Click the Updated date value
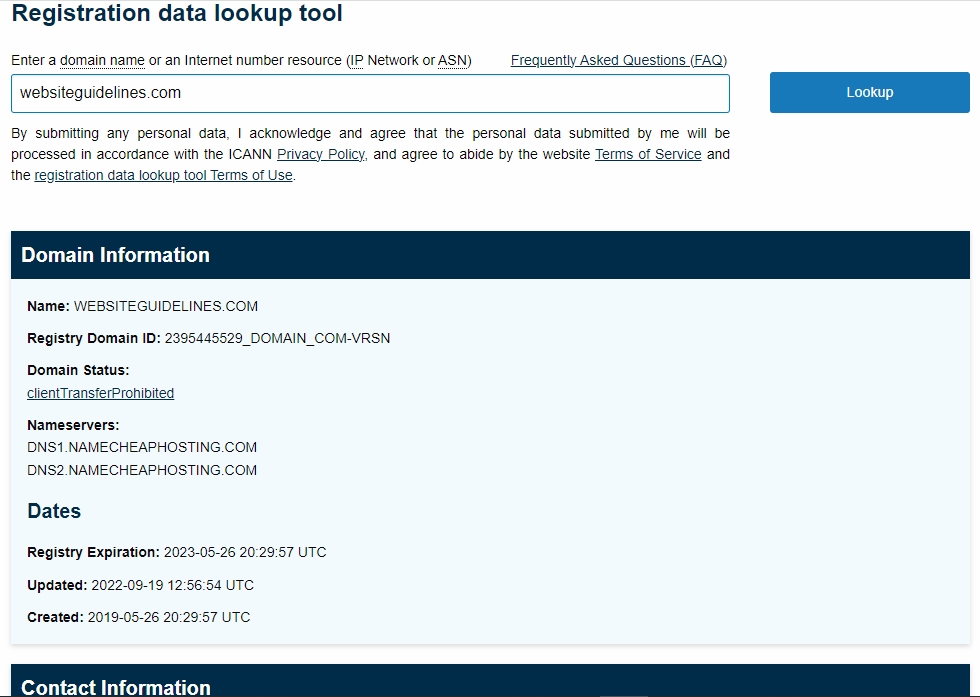Image resolution: width=980 pixels, height=697 pixels. (x=172, y=585)
